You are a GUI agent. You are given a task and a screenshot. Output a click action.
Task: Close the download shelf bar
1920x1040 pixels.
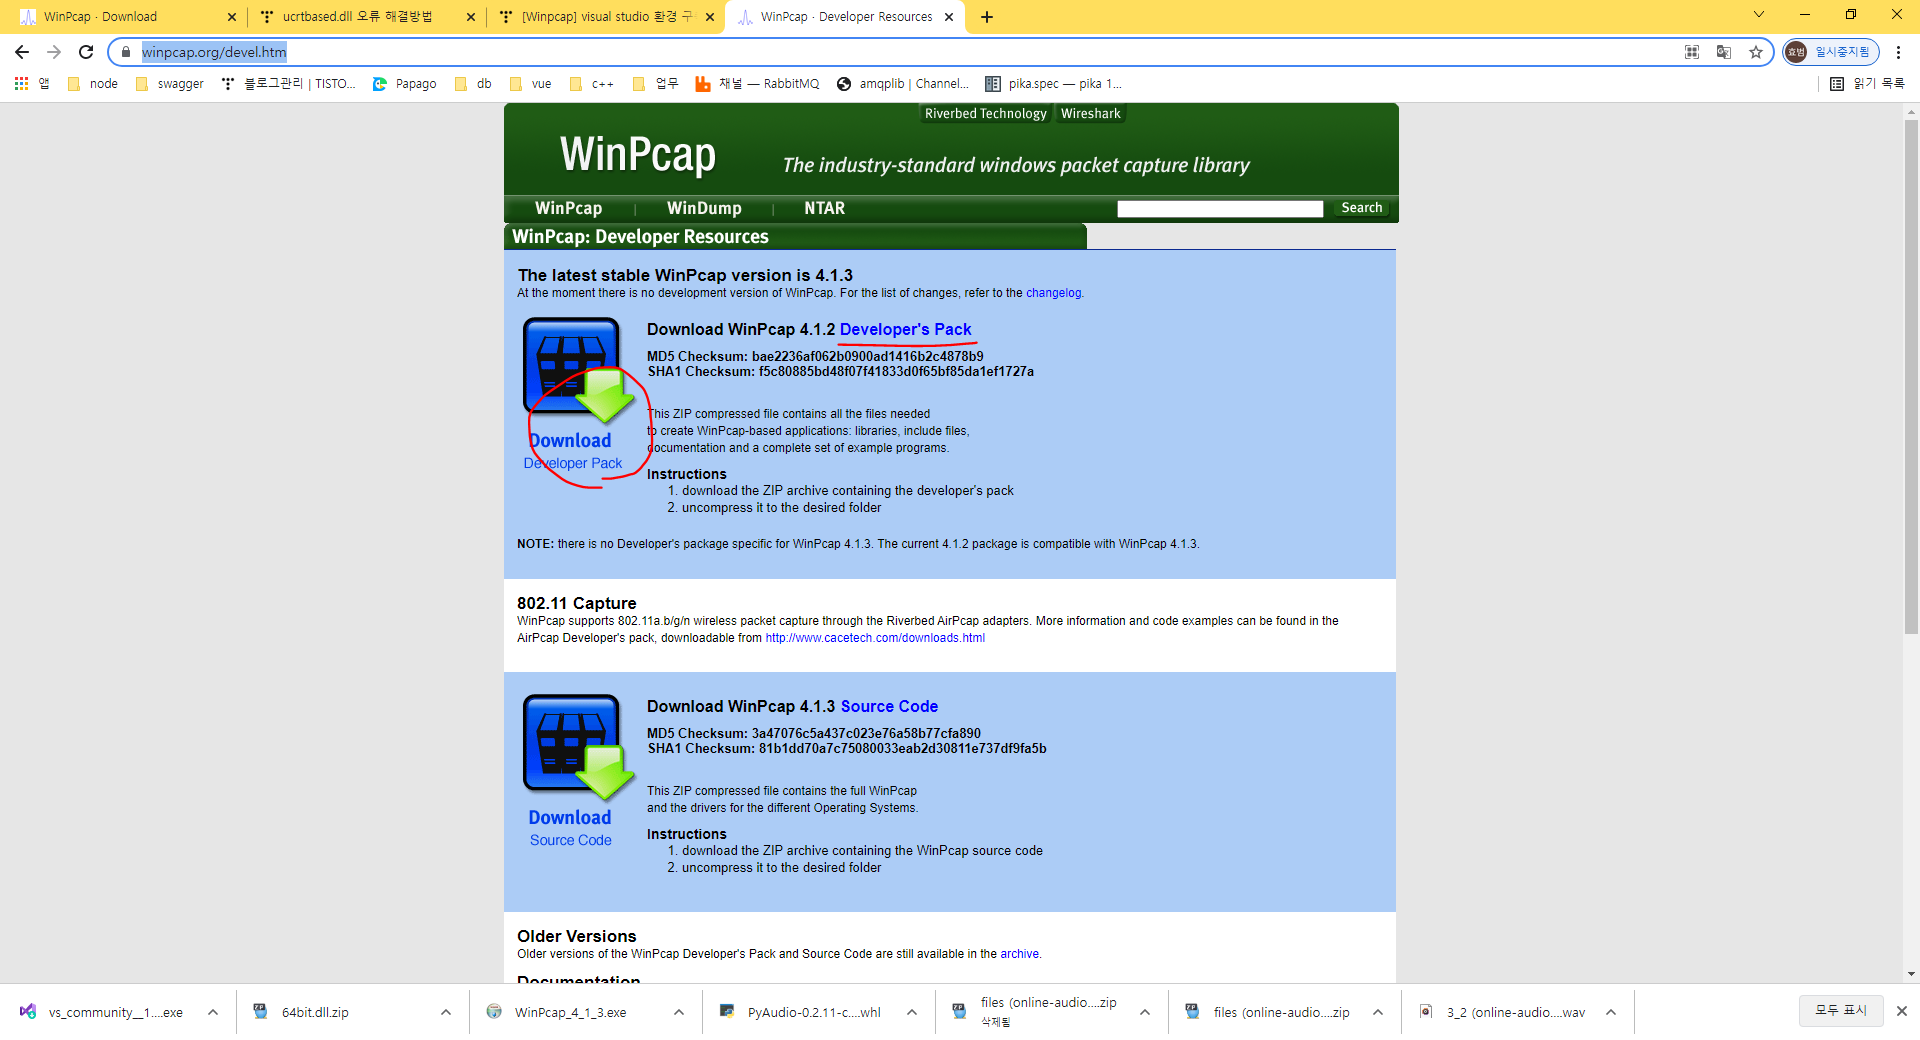pyautogui.click(x=1902, y=1011)
